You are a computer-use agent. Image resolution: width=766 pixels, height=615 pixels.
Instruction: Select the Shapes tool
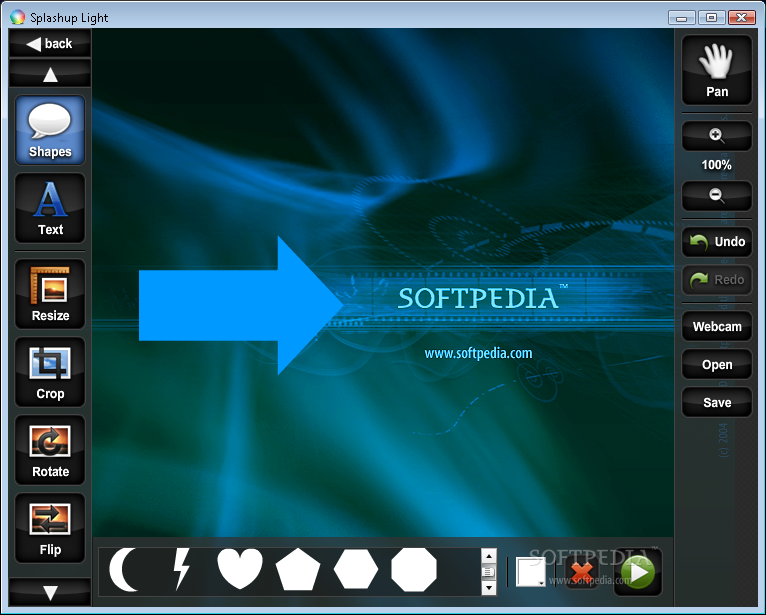(x=50, y=130)
